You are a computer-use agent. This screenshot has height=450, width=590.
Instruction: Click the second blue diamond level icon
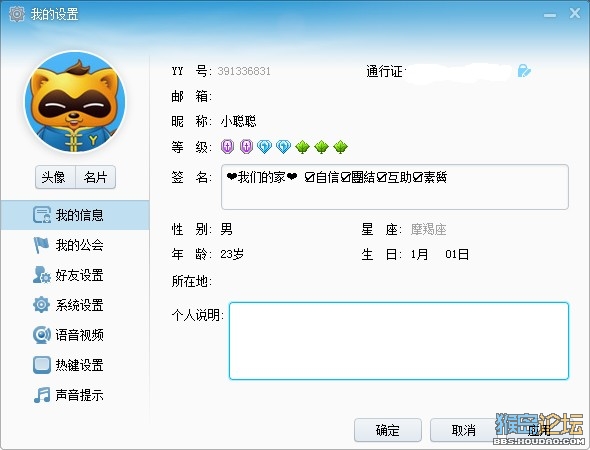pyautogui.click(x=283, y=146)
